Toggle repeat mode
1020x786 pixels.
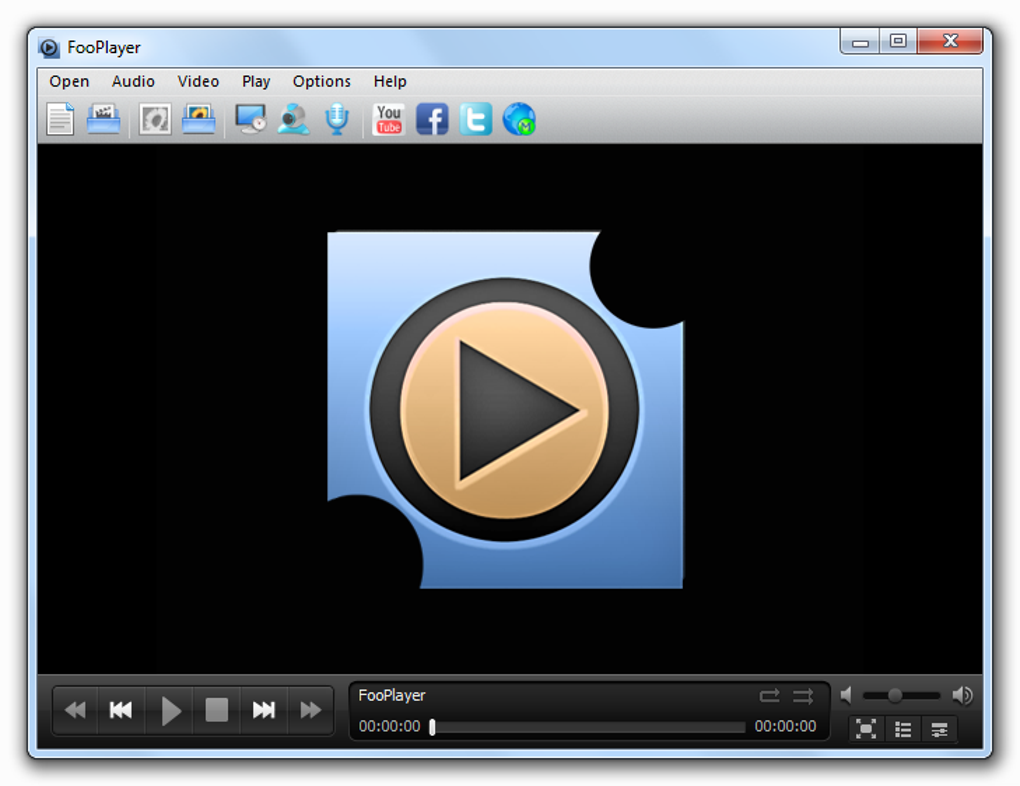point(770,696)
